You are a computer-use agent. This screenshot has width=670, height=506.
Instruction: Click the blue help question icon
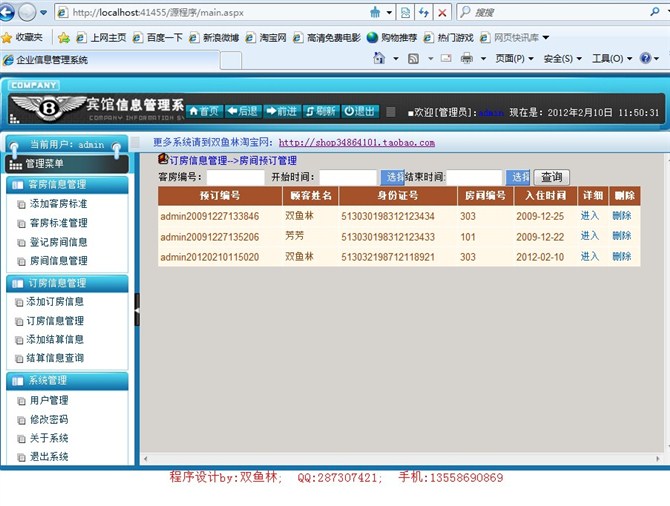coord(645,58)
